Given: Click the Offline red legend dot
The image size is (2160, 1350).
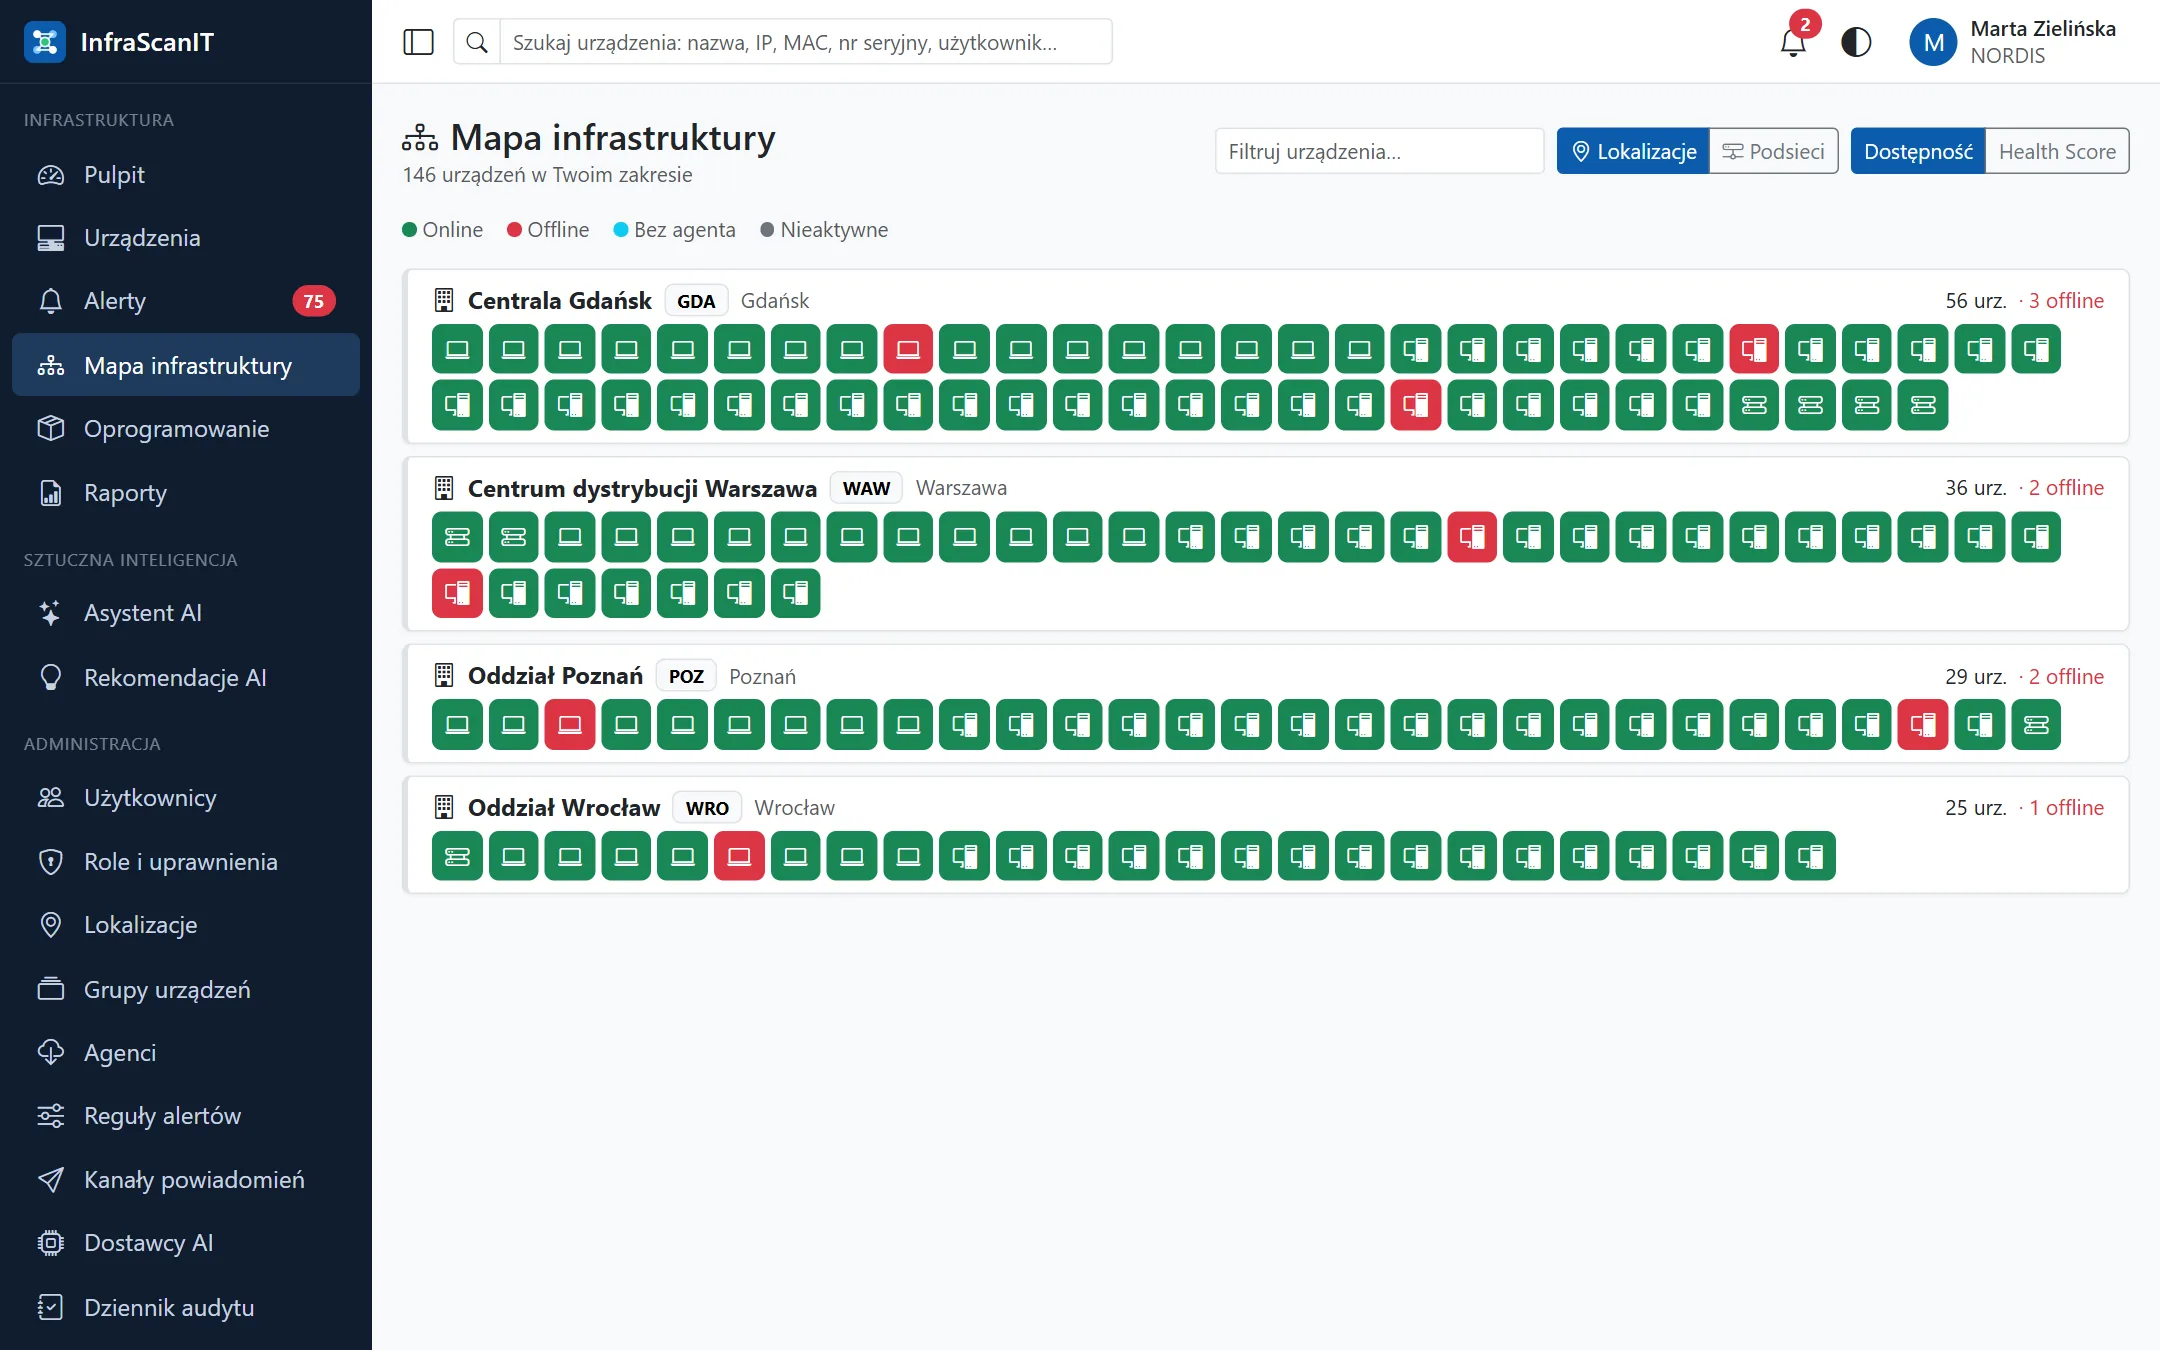Looking at the screenshot, I should click(x=514, y=230).
